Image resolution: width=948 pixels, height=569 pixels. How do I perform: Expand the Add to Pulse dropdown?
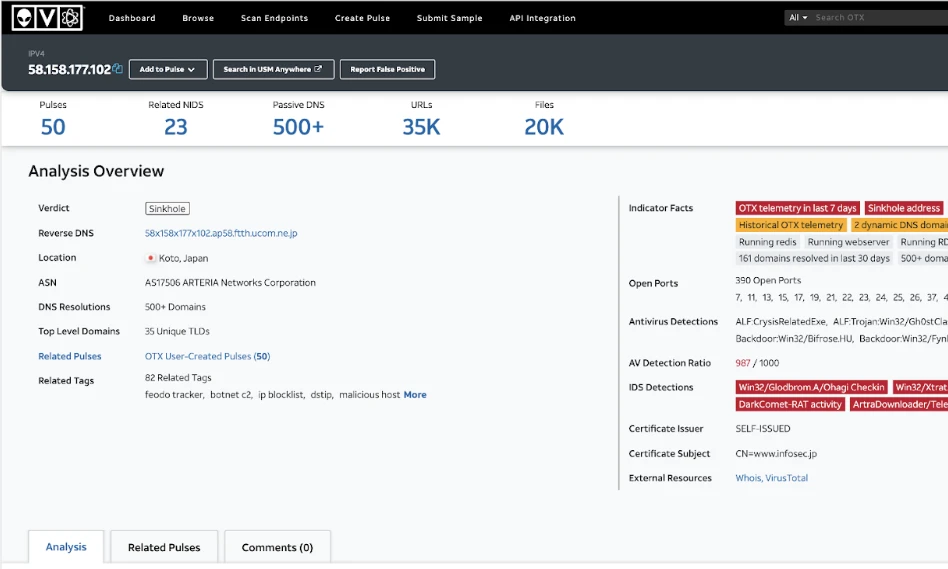pos(168,70)
